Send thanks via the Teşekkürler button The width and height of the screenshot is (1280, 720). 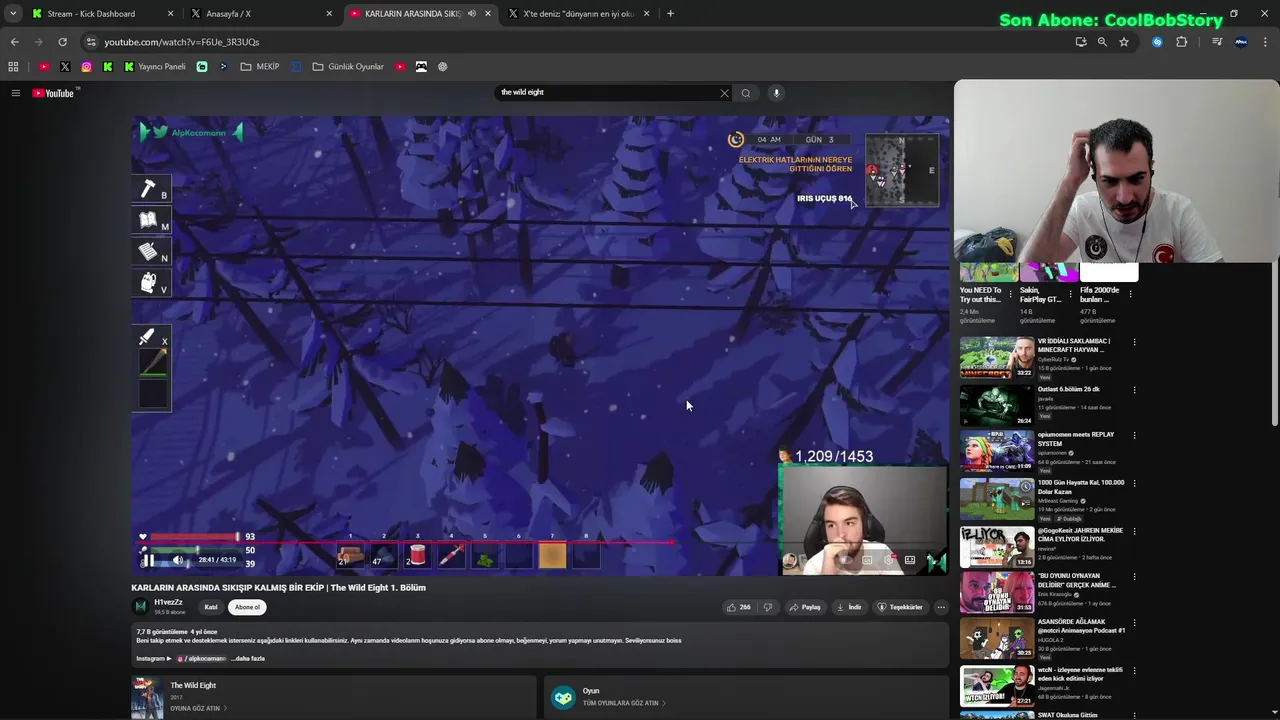pos(900,607)
